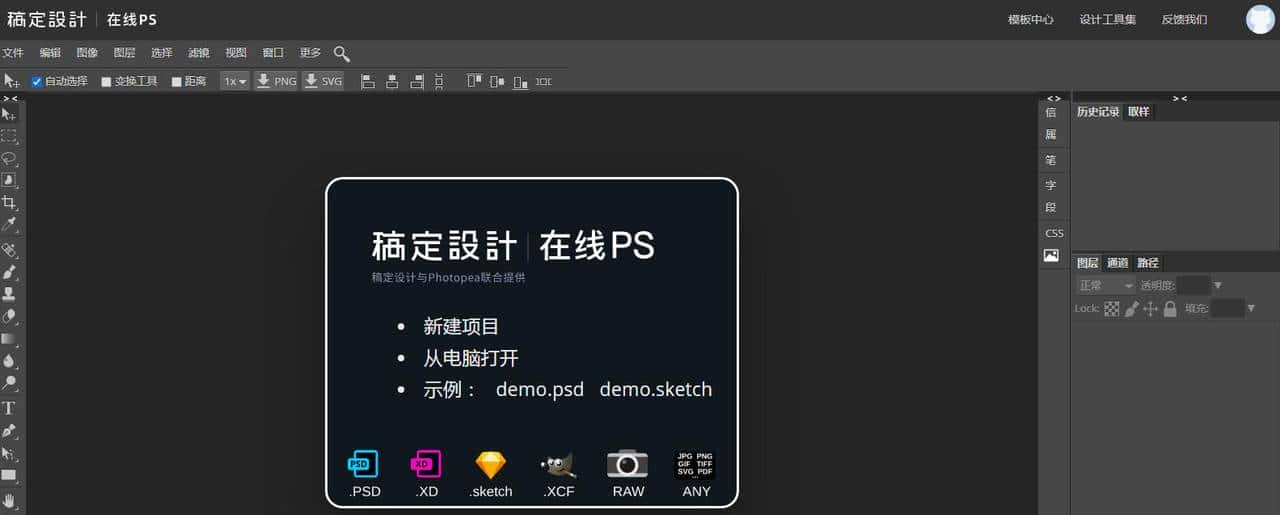Open the 透明度 slider dropdown arrow

pyautogui.click(x=1217, y=286)
